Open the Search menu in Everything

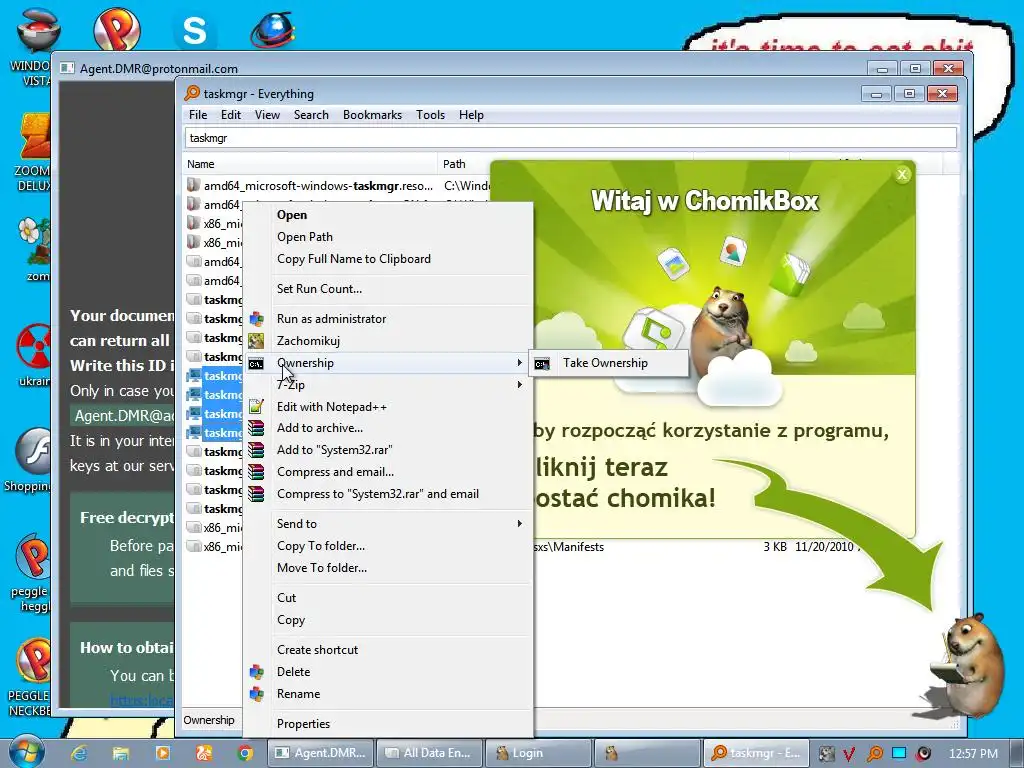[x=311, y=115]
